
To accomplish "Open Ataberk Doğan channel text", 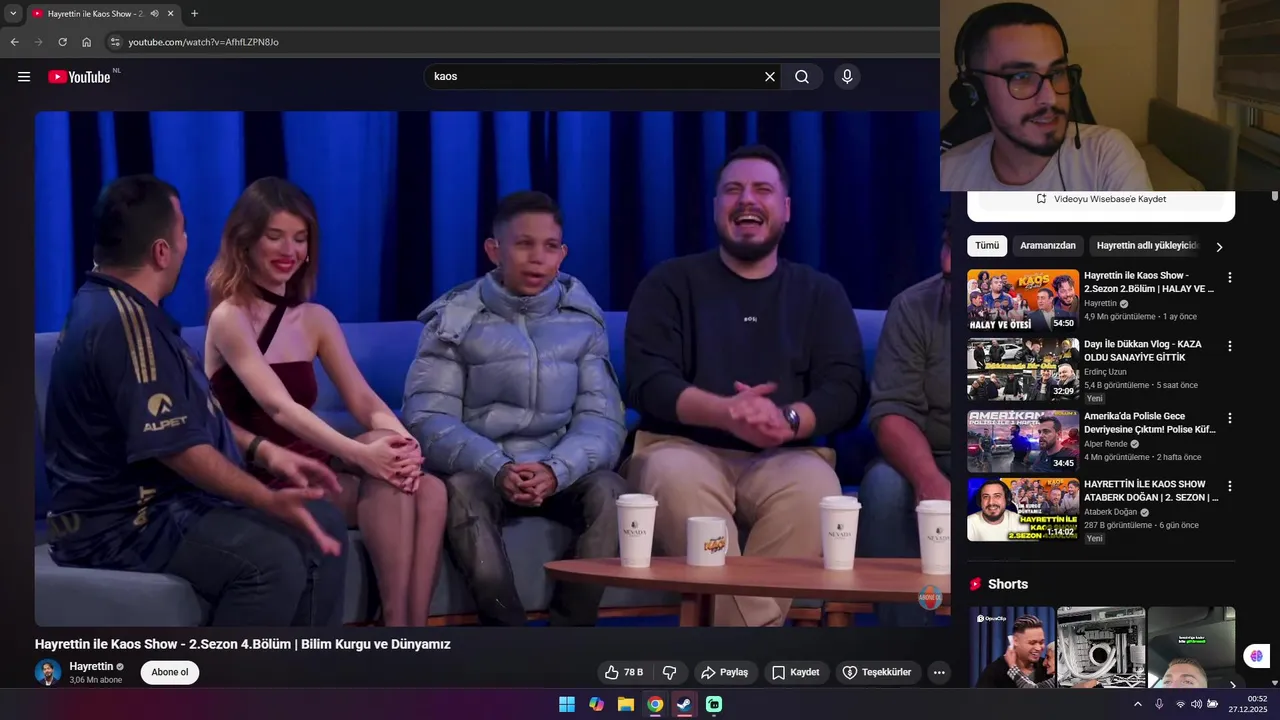I will (1110, 512).
